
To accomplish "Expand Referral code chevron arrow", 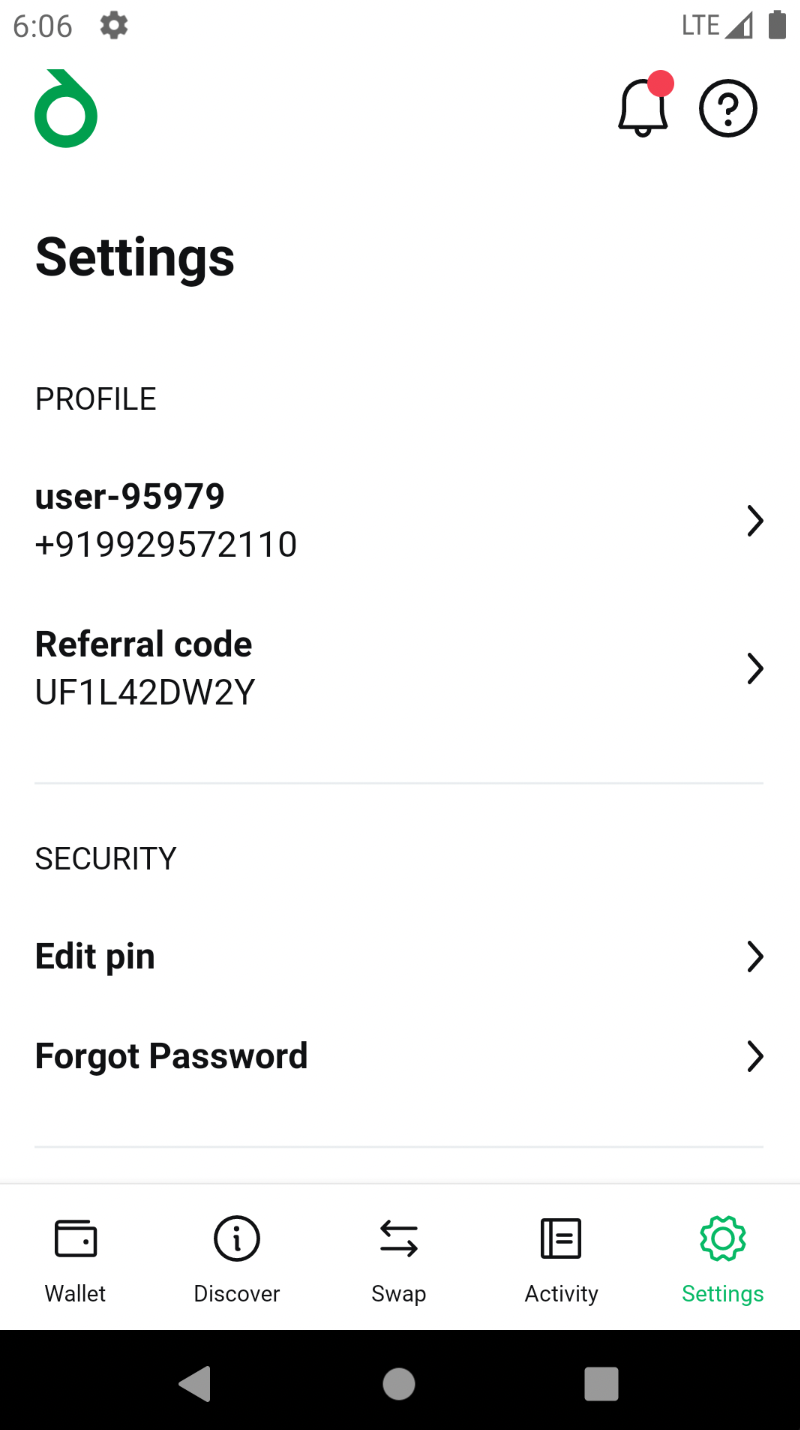I will pos(755,668).
